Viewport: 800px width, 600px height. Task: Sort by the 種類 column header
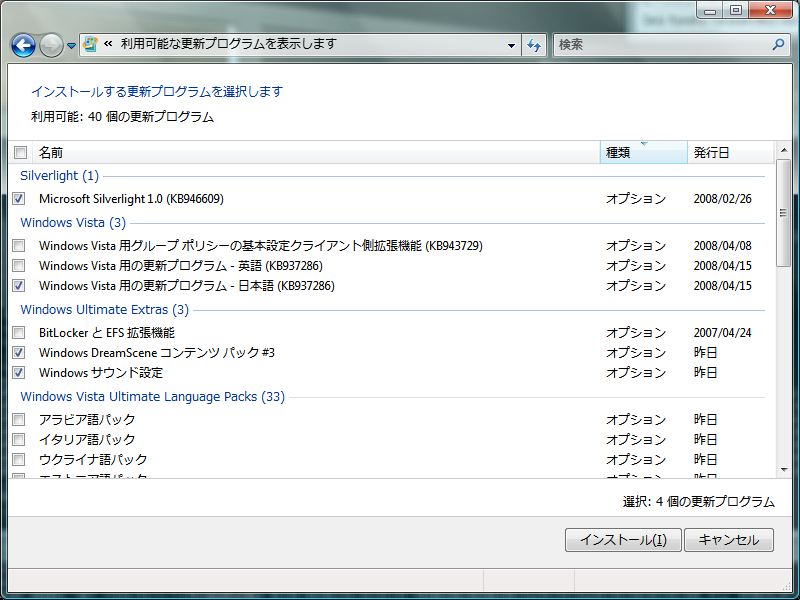644,152
